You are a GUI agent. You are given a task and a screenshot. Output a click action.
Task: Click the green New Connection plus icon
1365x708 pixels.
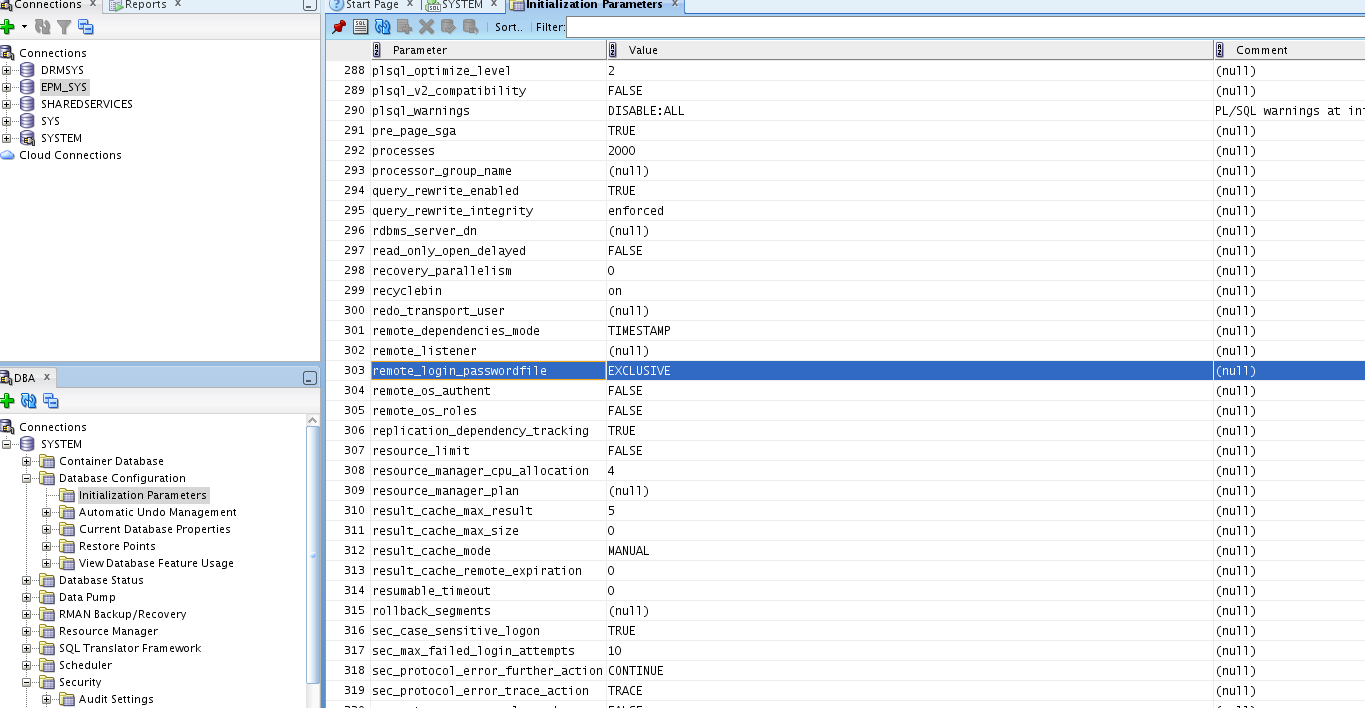(x=8, y=27)
